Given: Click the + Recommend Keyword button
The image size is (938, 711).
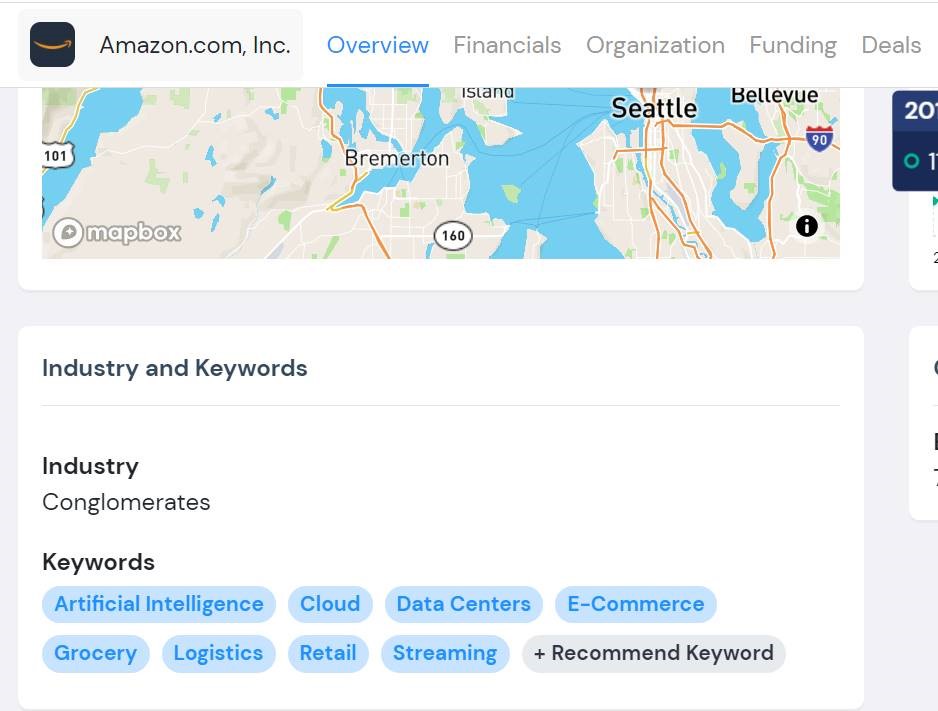Looking at the screenshot, I should point(654,653).
